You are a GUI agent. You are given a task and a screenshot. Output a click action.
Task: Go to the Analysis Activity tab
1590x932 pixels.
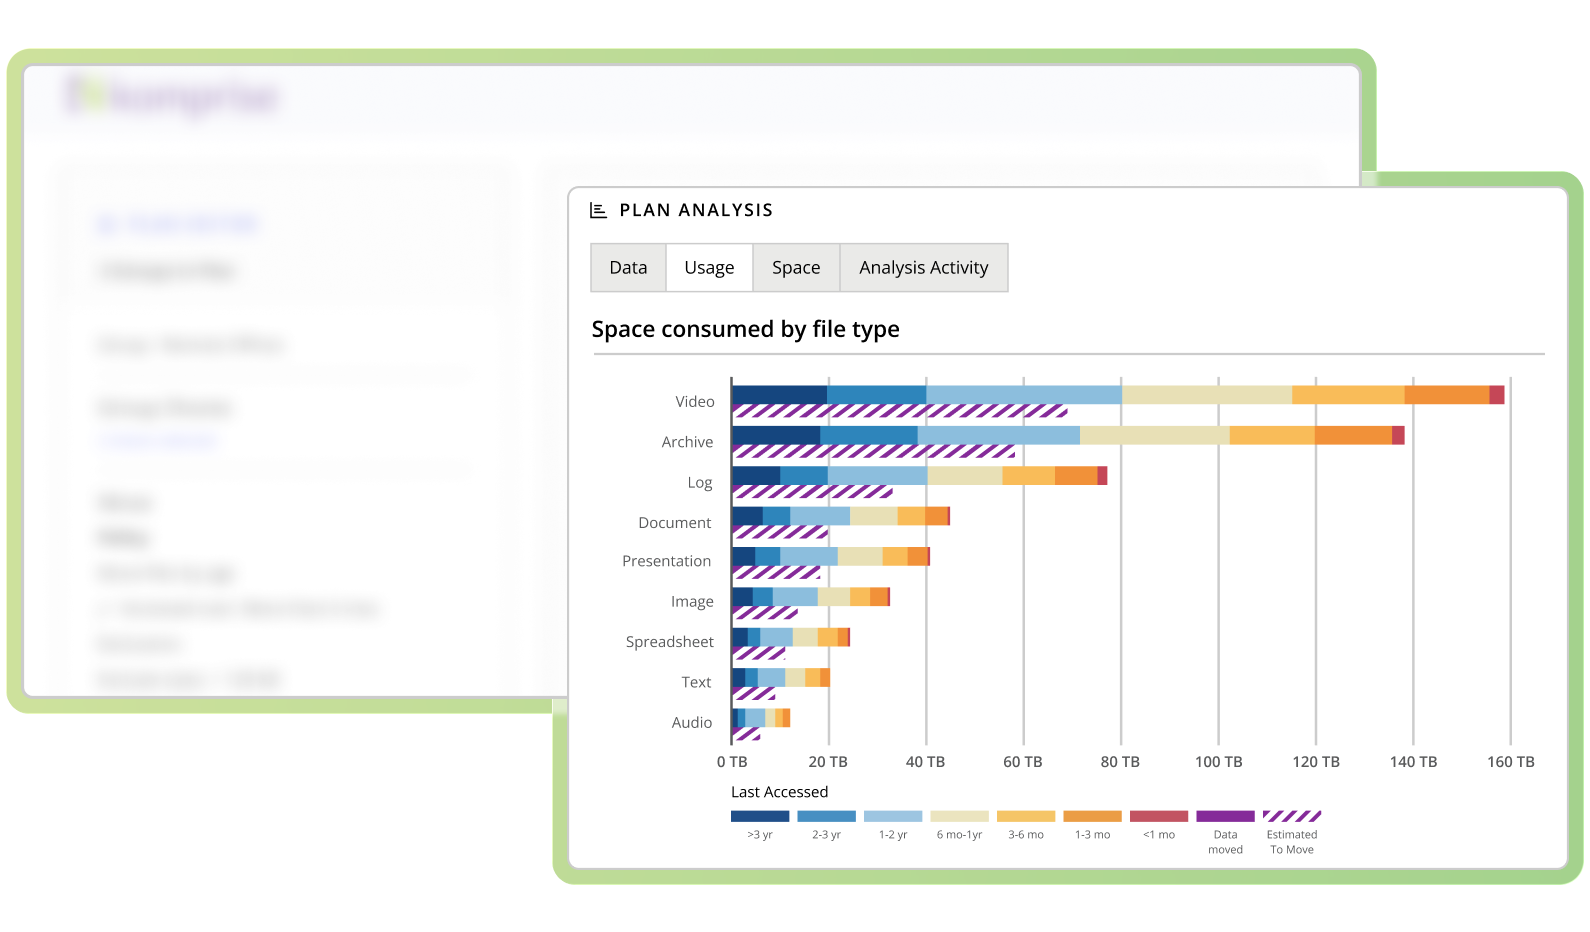tap(923, 268)
